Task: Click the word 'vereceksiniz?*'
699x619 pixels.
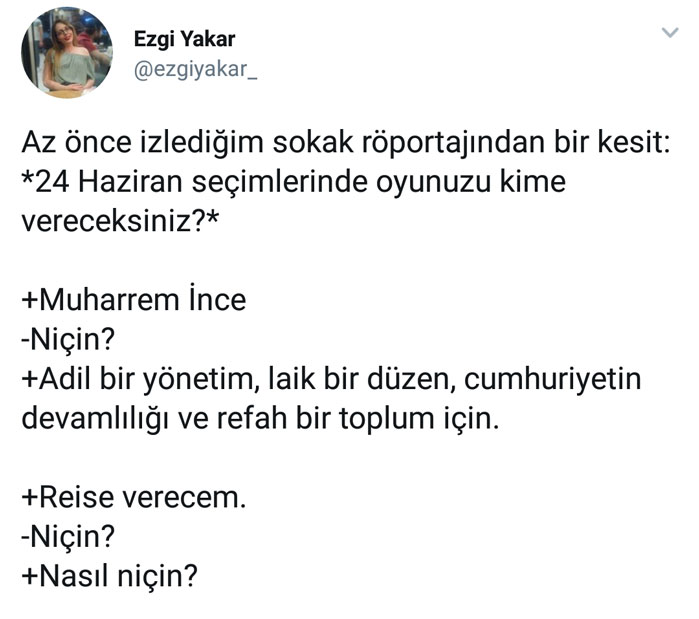Action: pyautogui.click(x=120, y=221)
